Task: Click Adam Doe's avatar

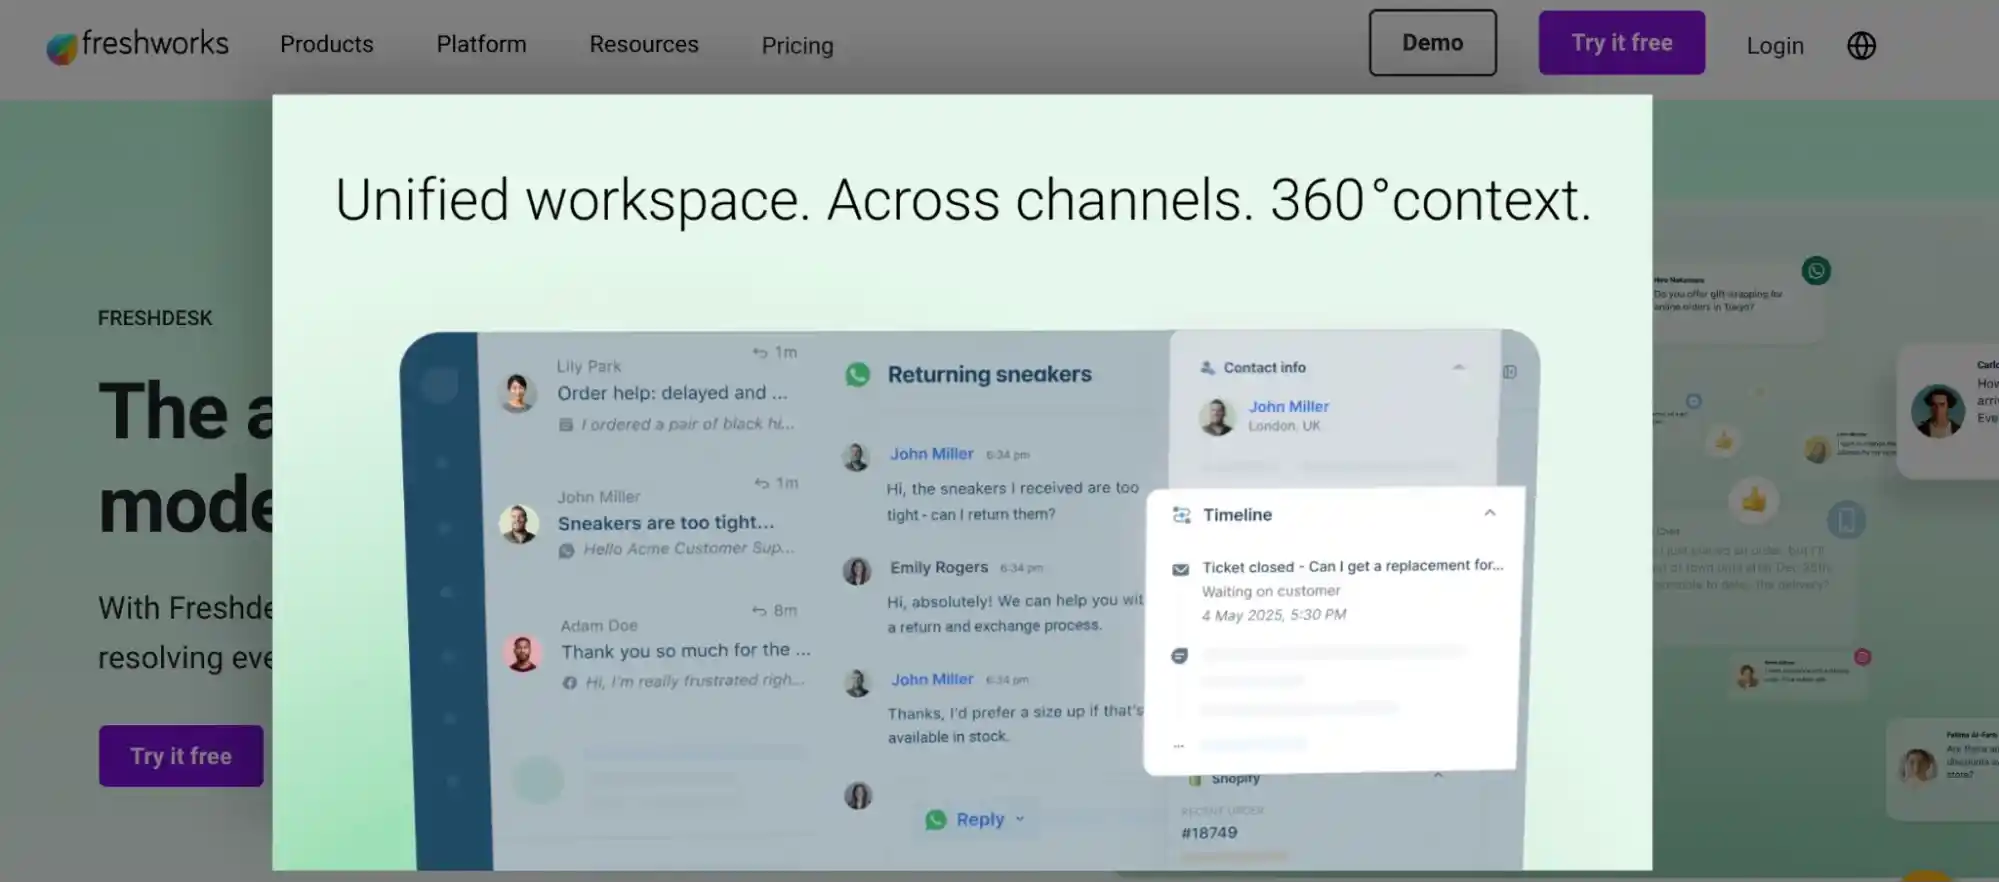Action: [x=522, y=653]
